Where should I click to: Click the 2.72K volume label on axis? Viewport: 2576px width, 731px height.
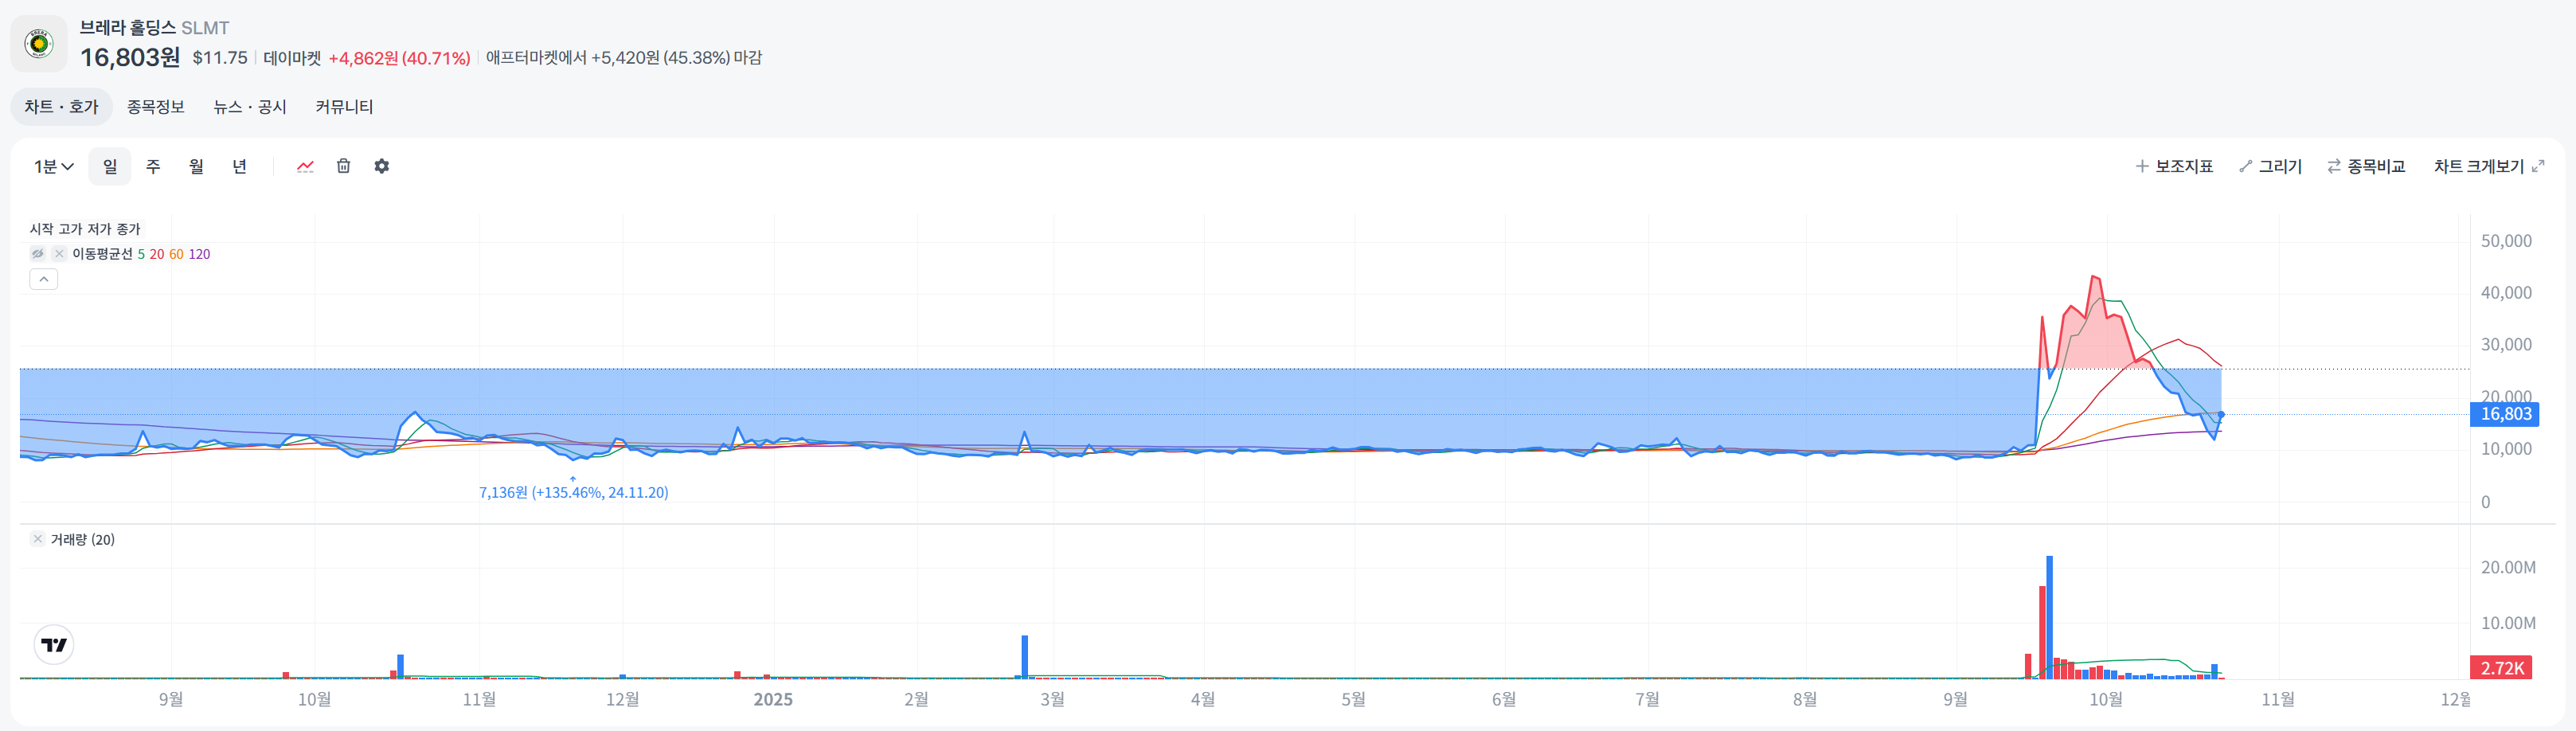pyautogui.click(x=2501, y=668)
